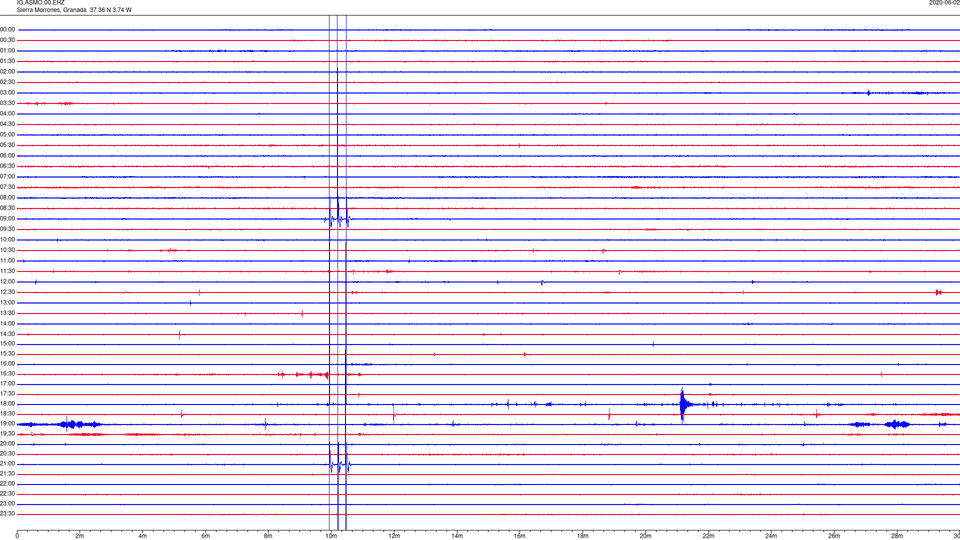Select the 01:30 trace time label

coord(7,61)
